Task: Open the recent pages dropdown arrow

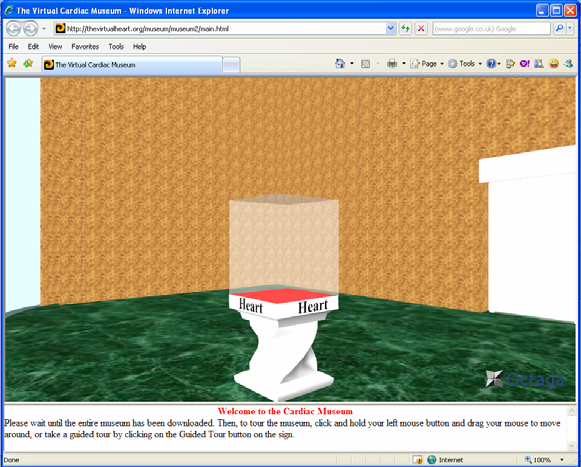Action: tap(44, 29)
